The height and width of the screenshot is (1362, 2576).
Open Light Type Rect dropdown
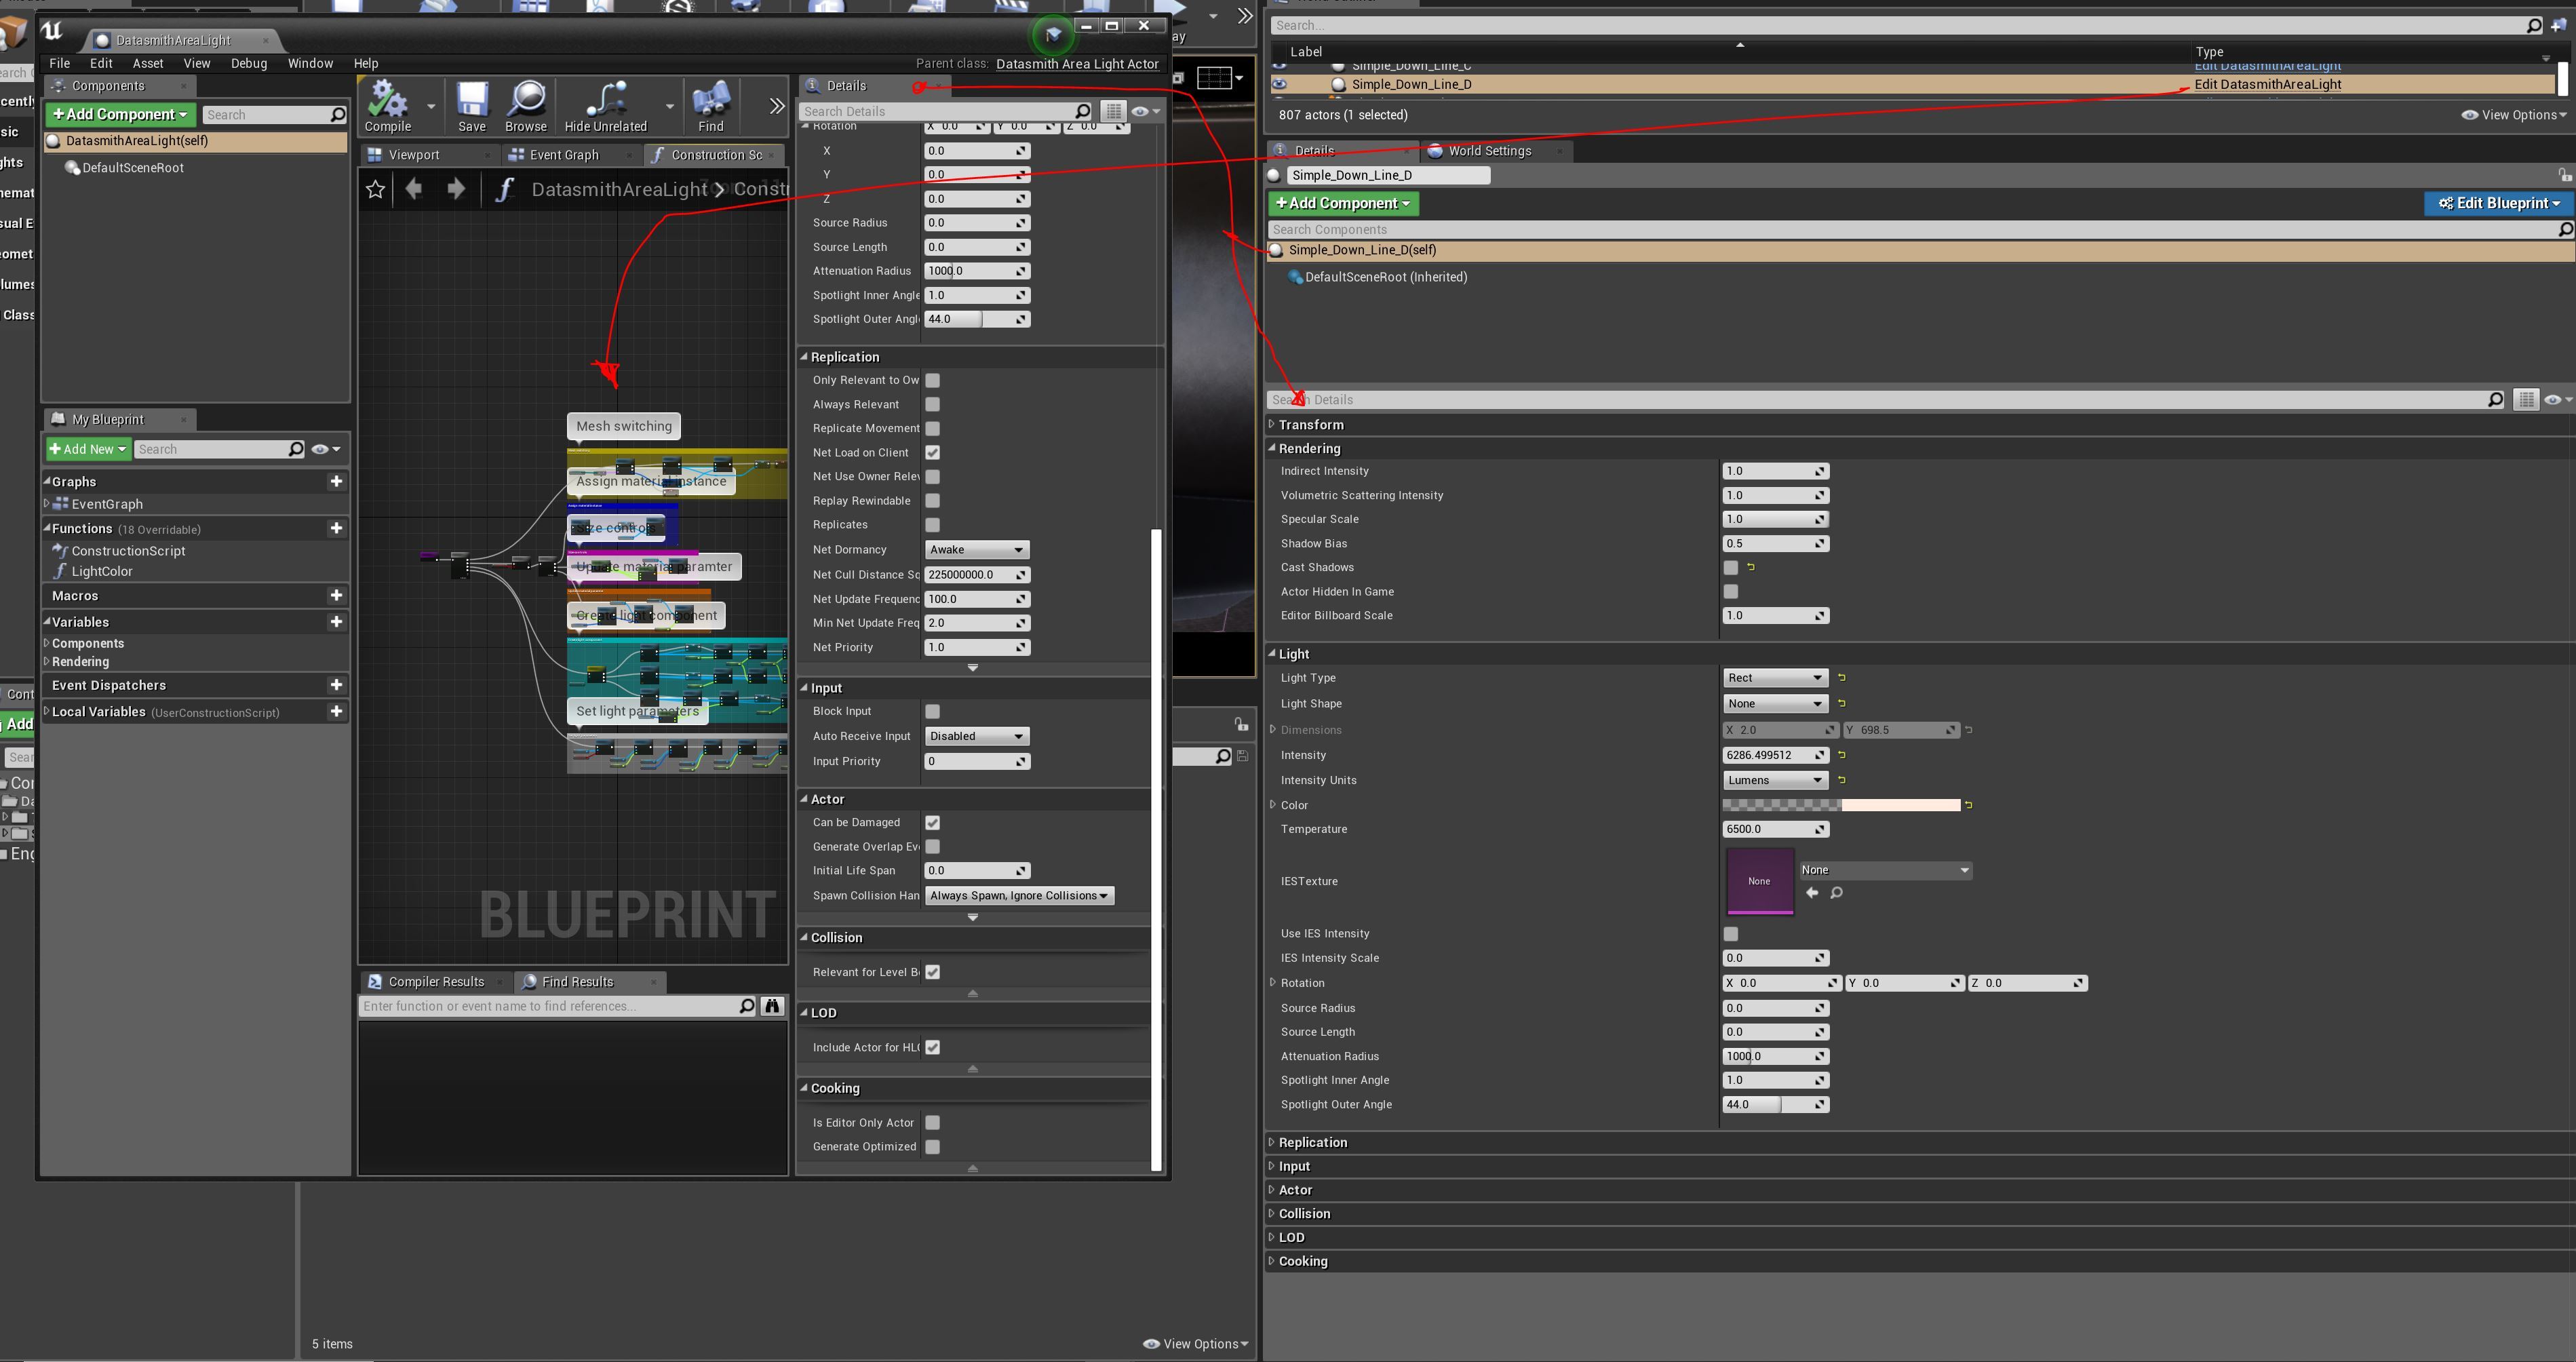[x=1775, y=678]
